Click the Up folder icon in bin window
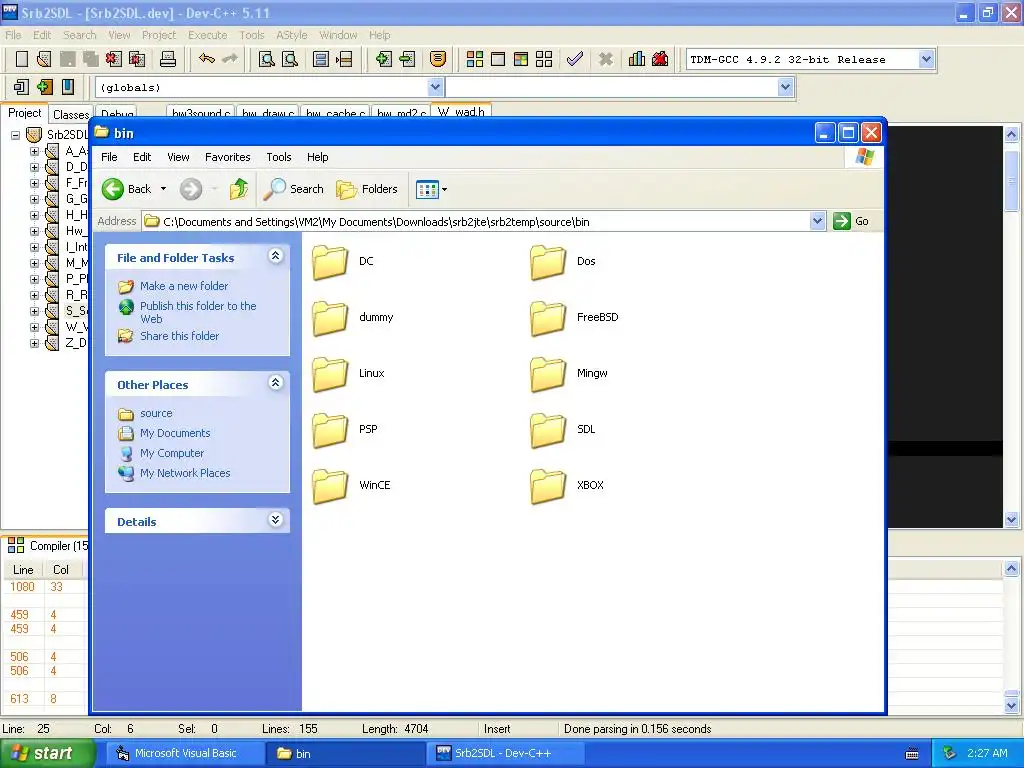The height and width of the screenshot is (768, 1024). tap(239, 189)
